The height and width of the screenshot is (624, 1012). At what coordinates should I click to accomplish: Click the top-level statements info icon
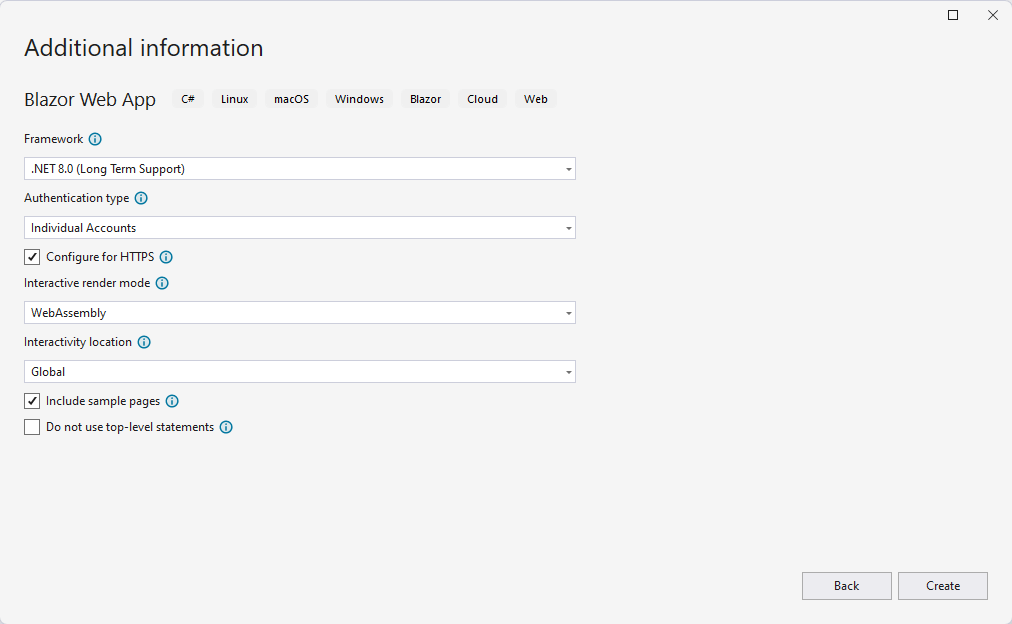pos(226,427)
